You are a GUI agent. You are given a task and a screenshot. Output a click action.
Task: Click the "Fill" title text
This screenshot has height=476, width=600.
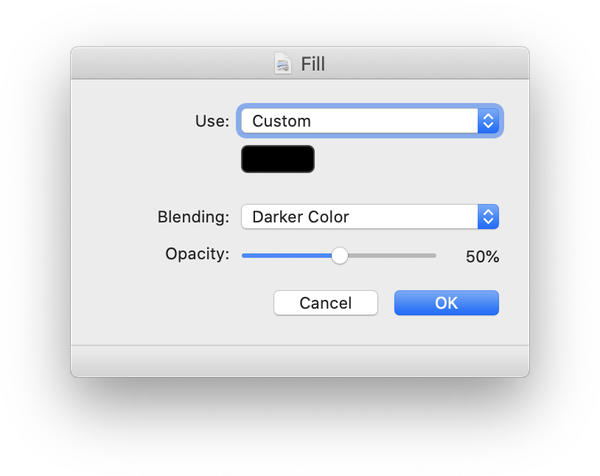click(x=313, y=65)
